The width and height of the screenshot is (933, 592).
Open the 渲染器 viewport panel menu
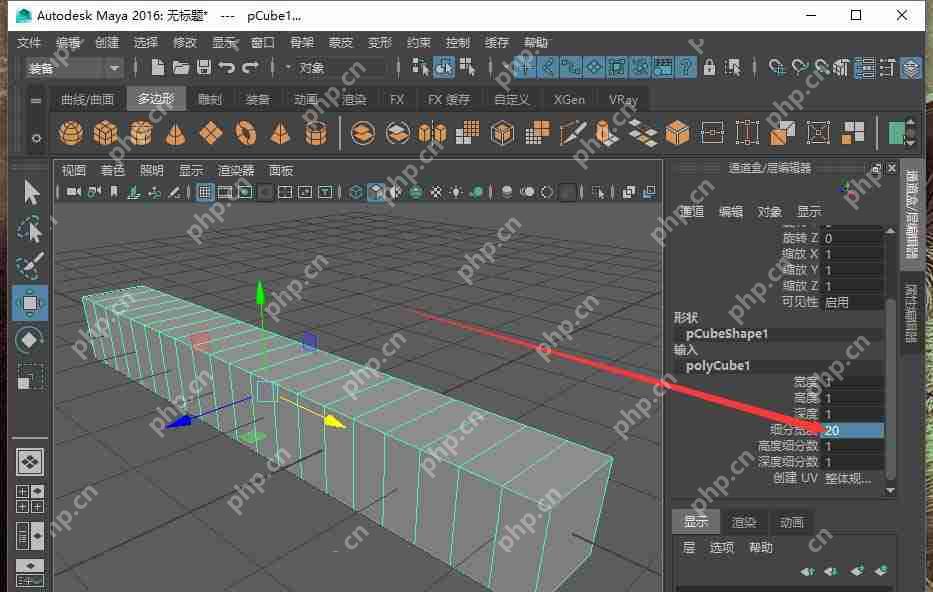pyautogui.click(x=236, y=170)
